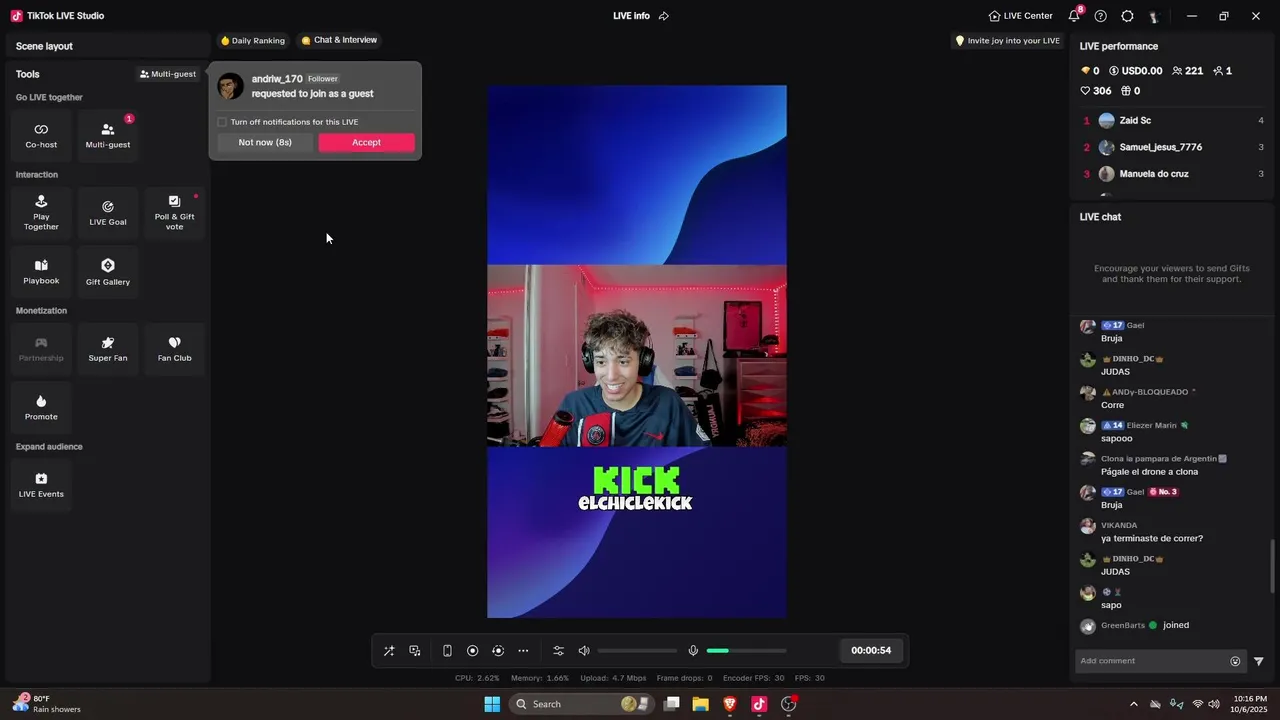Screen dimensions: 1280x720
Task: Open the three-dots more options menu
Action: tap(523, 651)
